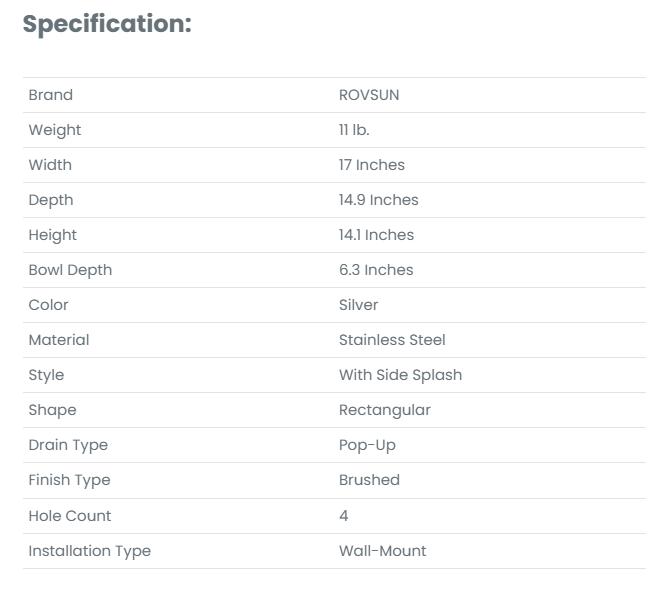Click the Pop-Up drain type value
This screenshot has height=594, width=663.
click(367, 445)
